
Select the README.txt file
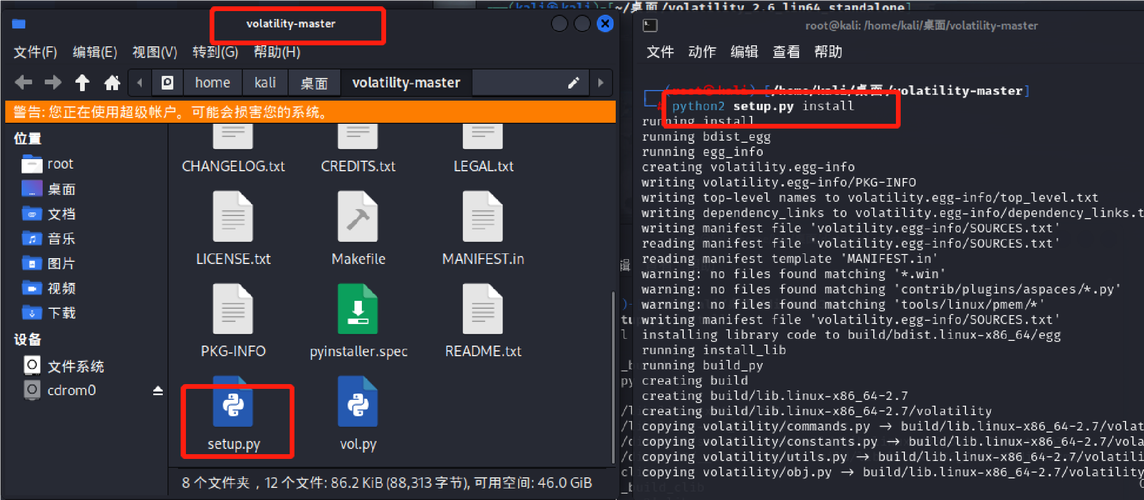482,322
